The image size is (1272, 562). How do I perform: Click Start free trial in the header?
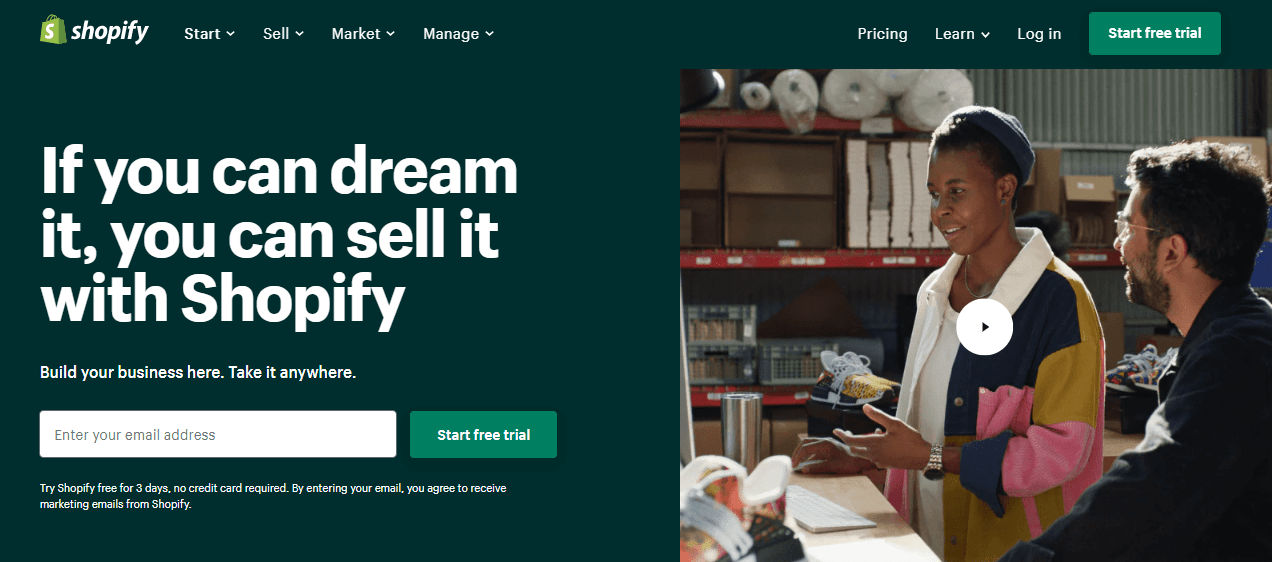coord(1155,33)
